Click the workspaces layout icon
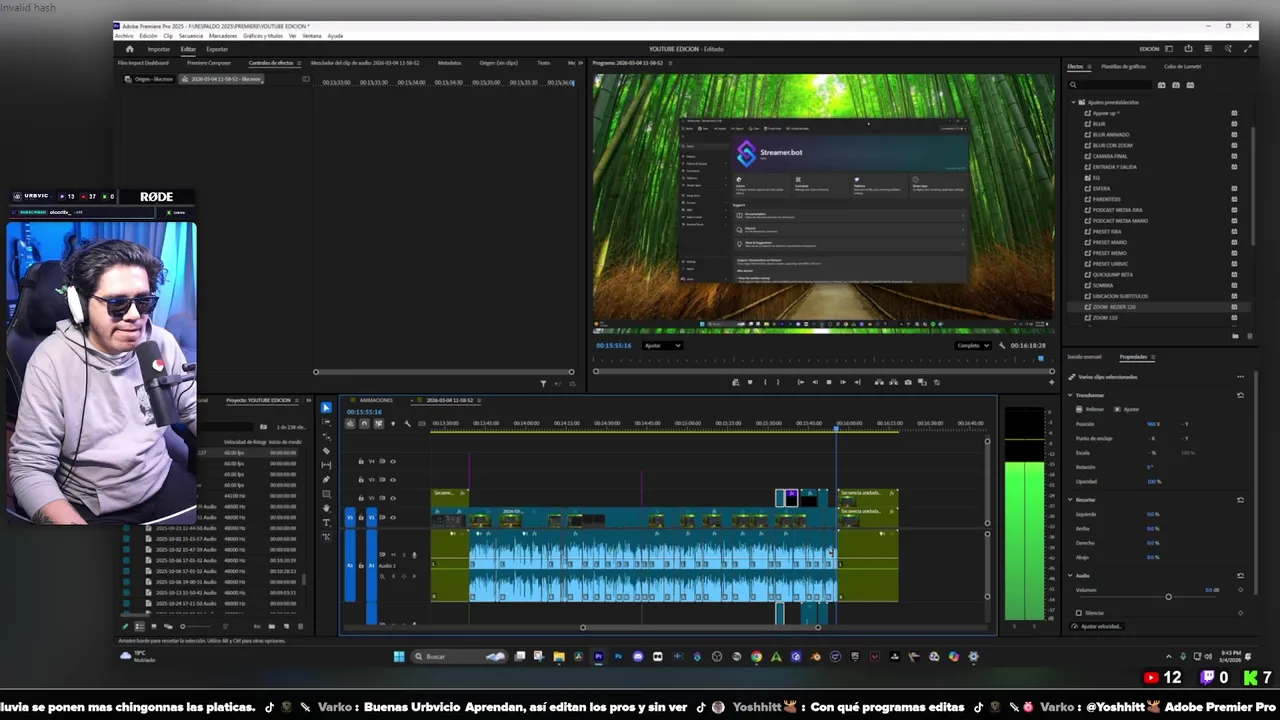Viewport: 1280px width, 720px height. click(1171, 49)
